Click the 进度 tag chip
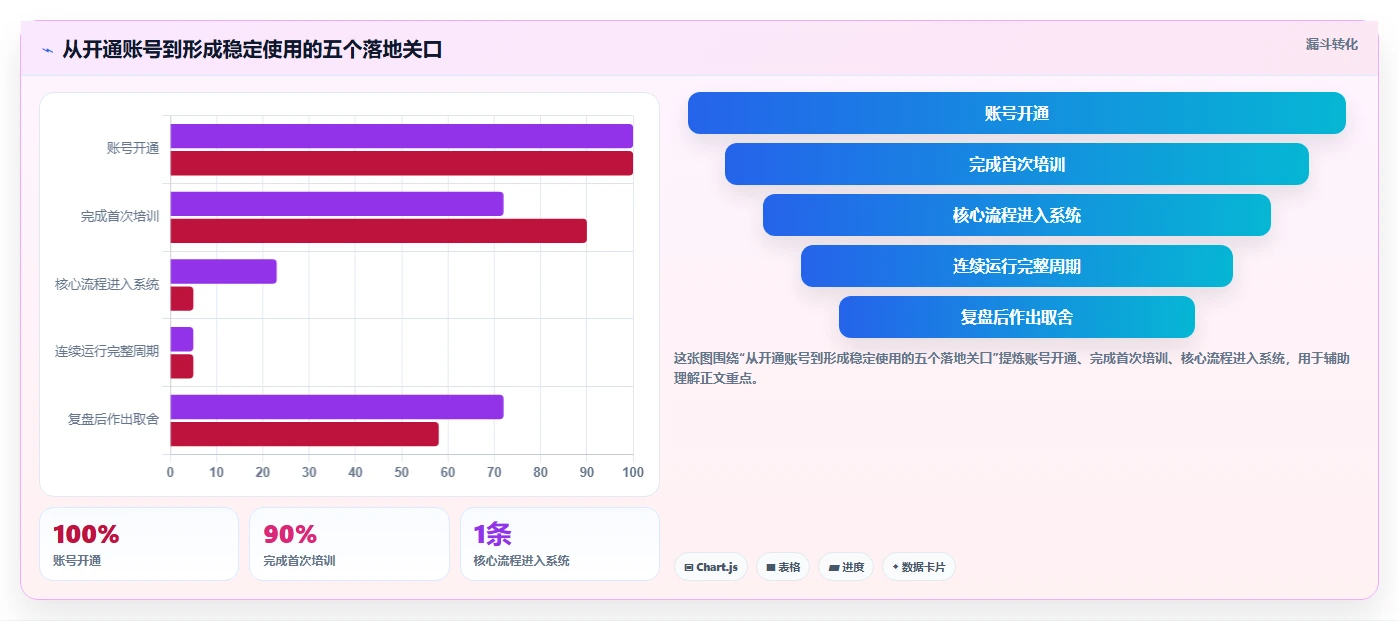 [846, 567]
